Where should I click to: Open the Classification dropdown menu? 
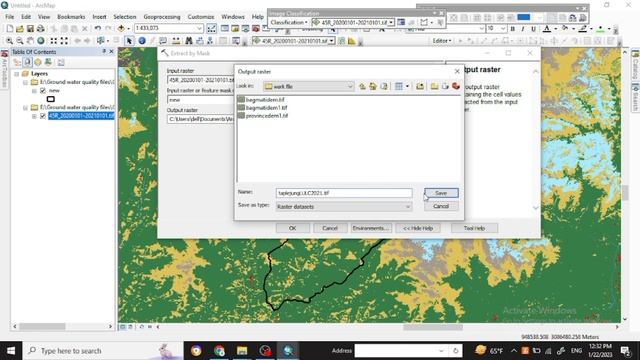(x=289, y=22)
